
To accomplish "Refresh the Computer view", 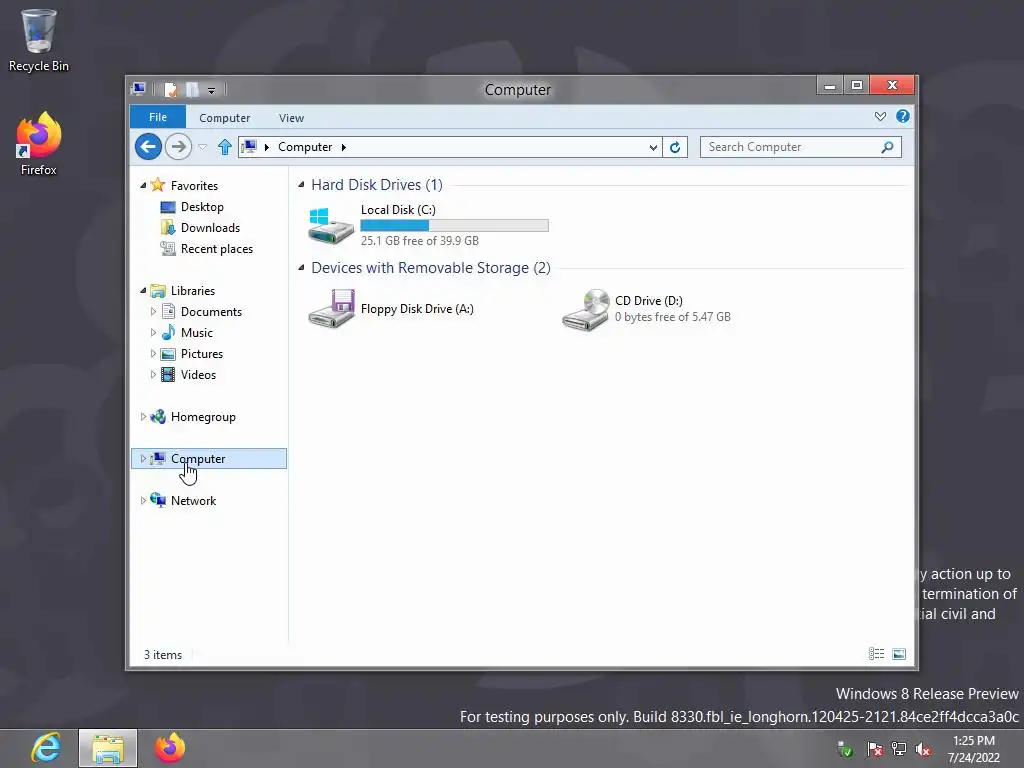I will [675, 147].
